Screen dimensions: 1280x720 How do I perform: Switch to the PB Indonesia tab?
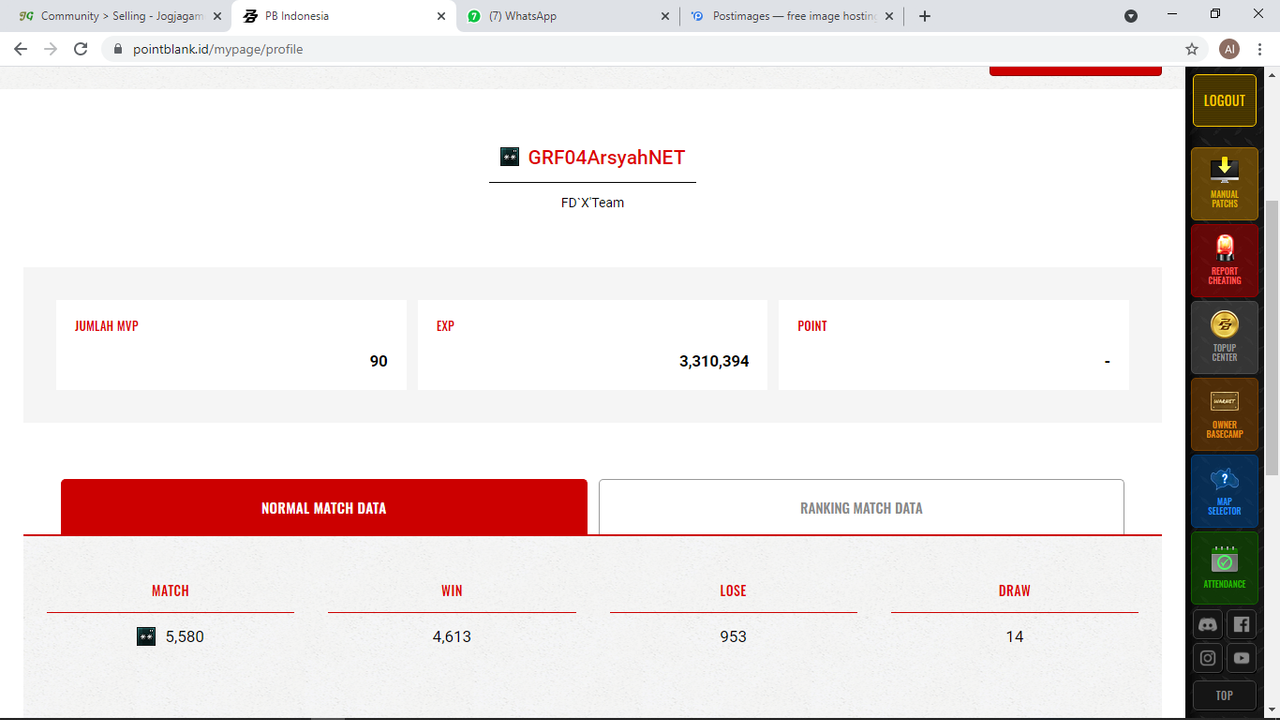click(343, 16)
